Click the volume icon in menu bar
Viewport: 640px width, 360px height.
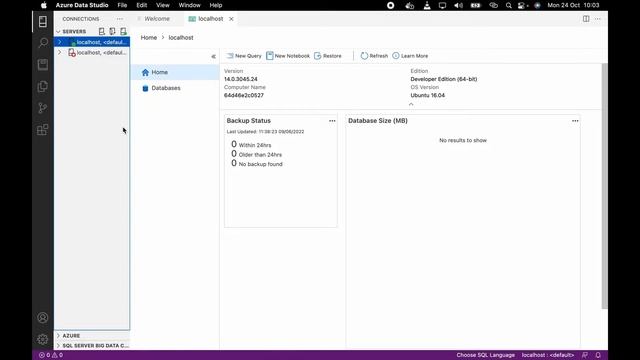458,5
